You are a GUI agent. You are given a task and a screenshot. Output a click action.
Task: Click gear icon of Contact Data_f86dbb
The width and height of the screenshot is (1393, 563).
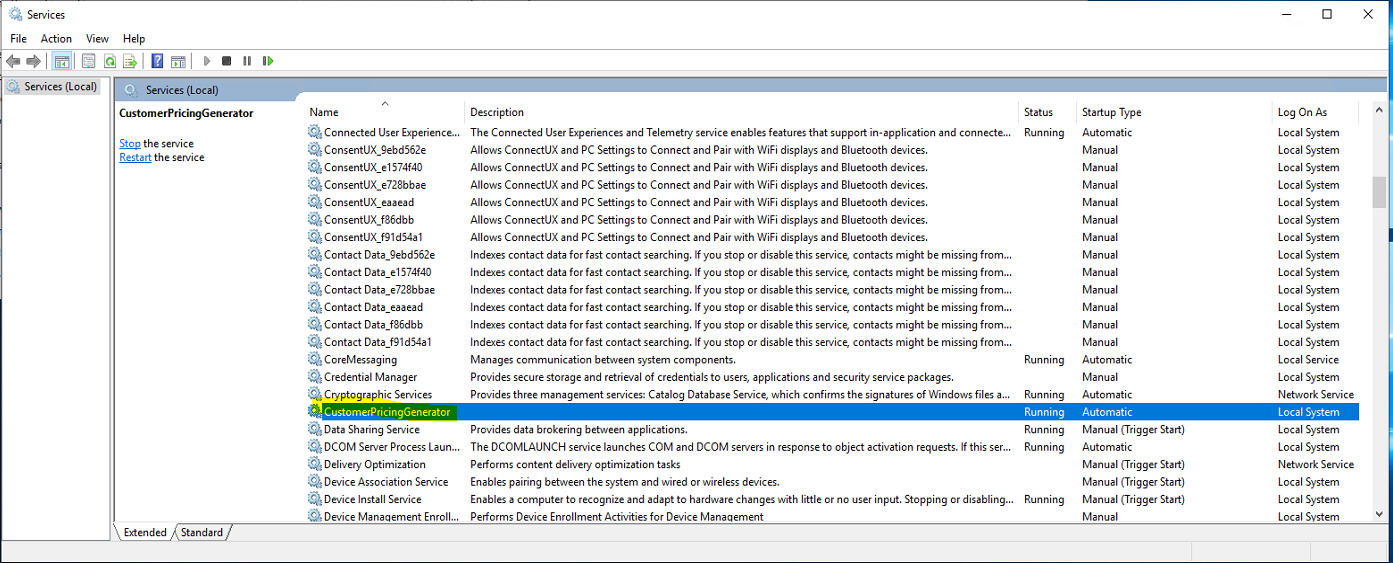point(315,324)
